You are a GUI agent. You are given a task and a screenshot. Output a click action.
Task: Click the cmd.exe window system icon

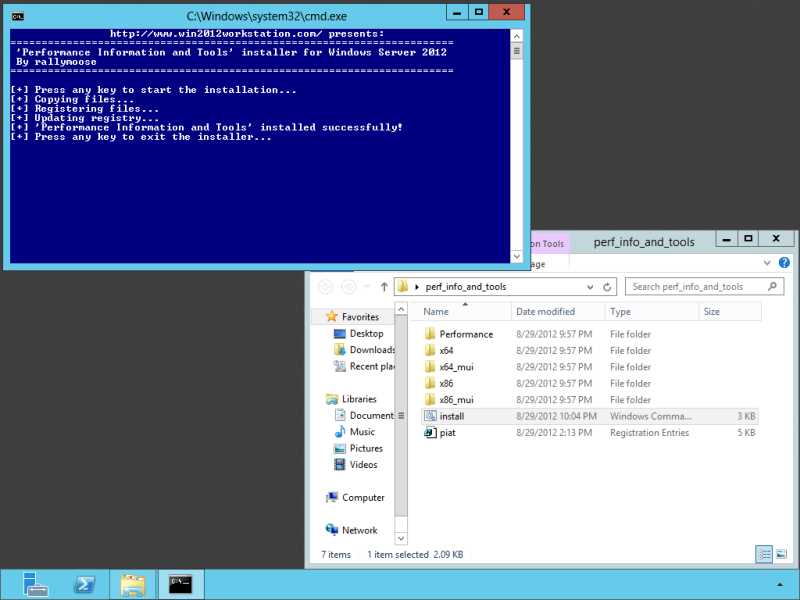click(x=18, y=16)
